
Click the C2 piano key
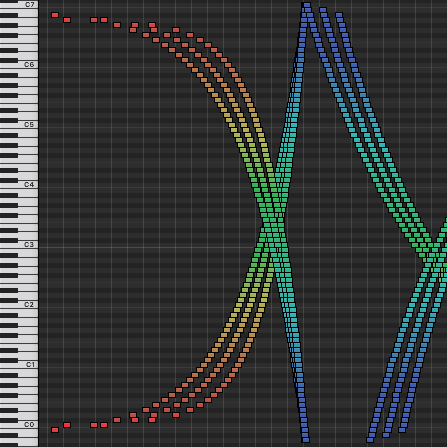(x=19, y=304)
